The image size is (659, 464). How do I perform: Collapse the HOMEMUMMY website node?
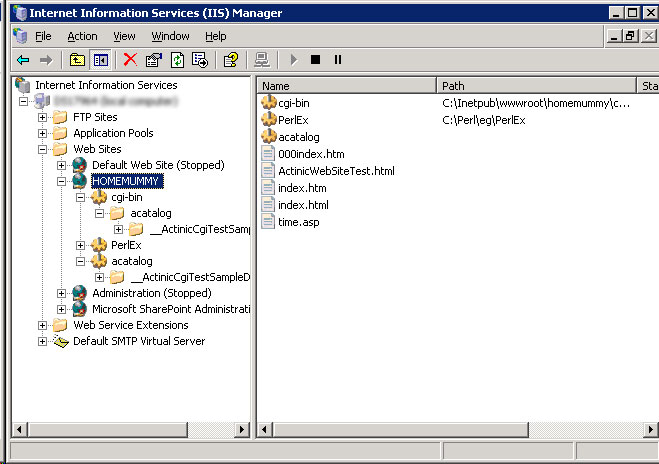pos(62,181)
